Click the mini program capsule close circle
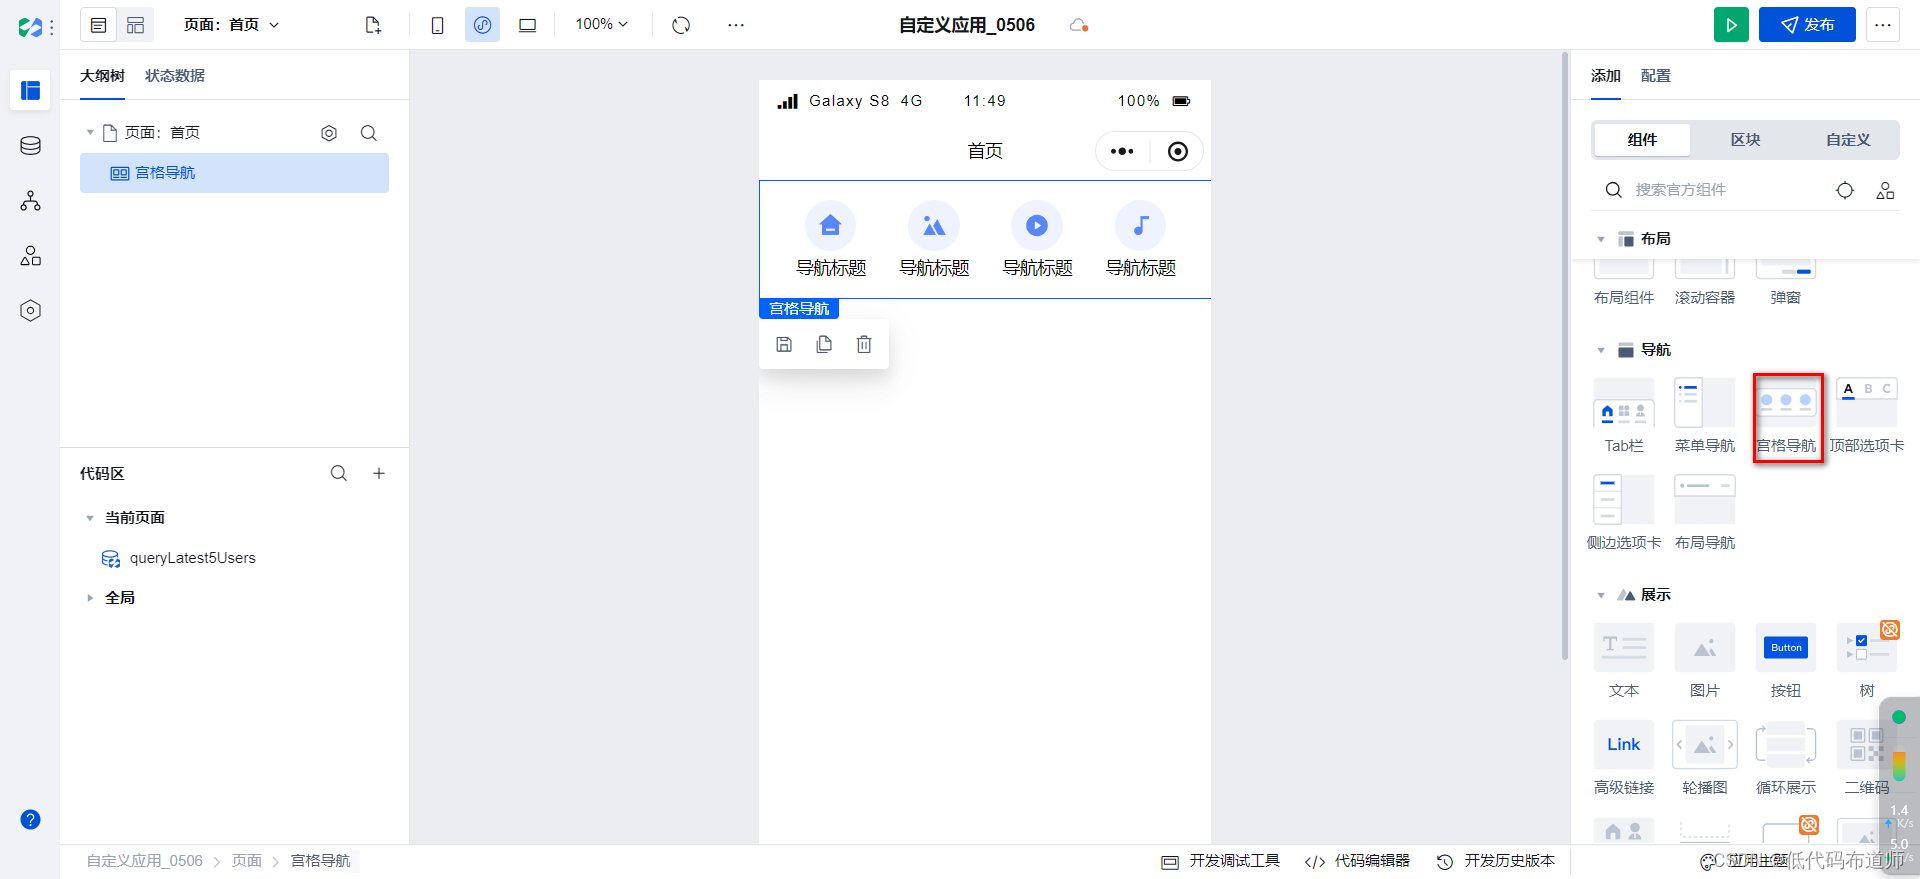1920x879 pixels. (x=1178, y=151)
